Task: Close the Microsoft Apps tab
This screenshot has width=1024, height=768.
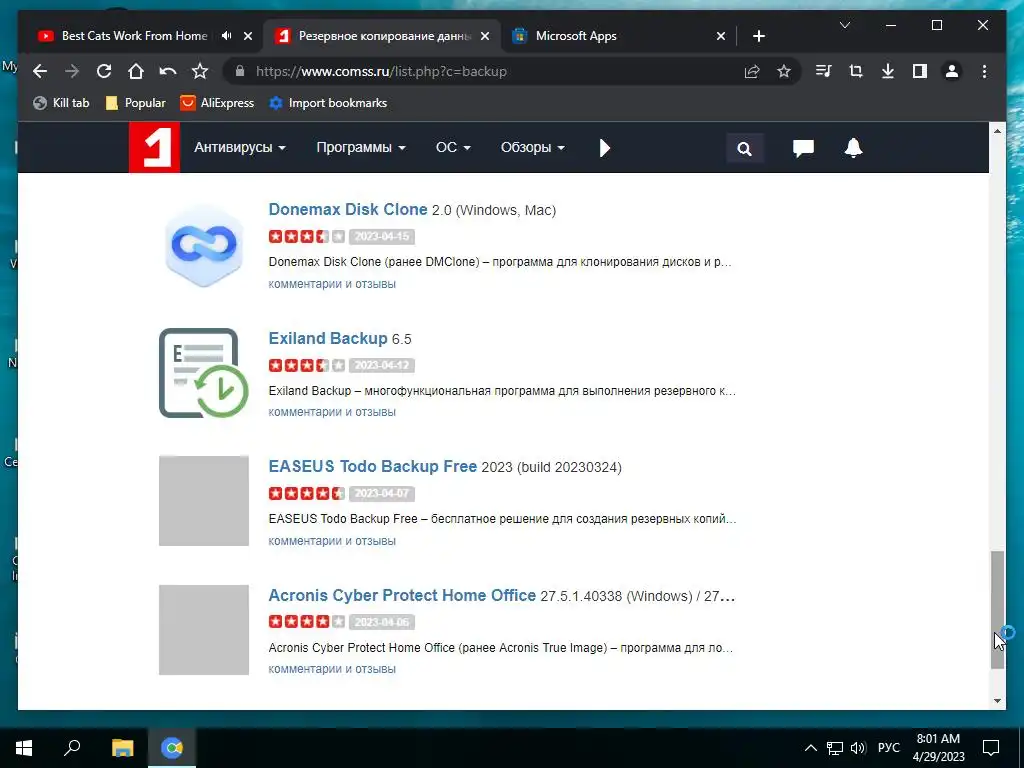Action: click(720, 37)
